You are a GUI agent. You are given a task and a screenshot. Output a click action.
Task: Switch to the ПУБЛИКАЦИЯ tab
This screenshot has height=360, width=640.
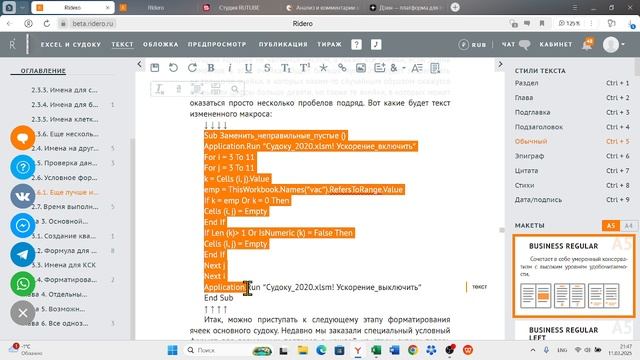283,44
